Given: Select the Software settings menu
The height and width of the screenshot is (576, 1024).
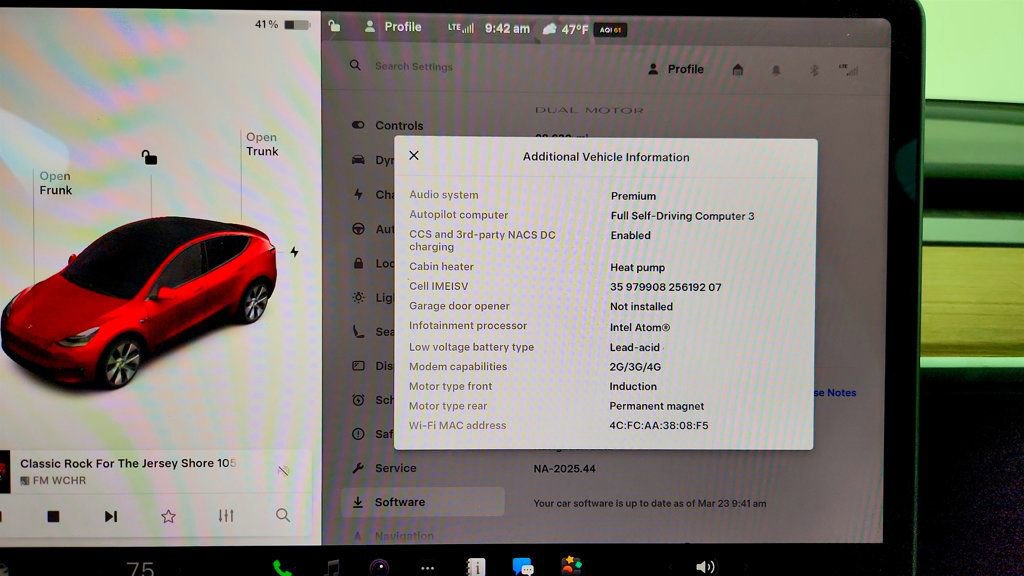Looking at the screenshot, I should (x=423, y=502).
